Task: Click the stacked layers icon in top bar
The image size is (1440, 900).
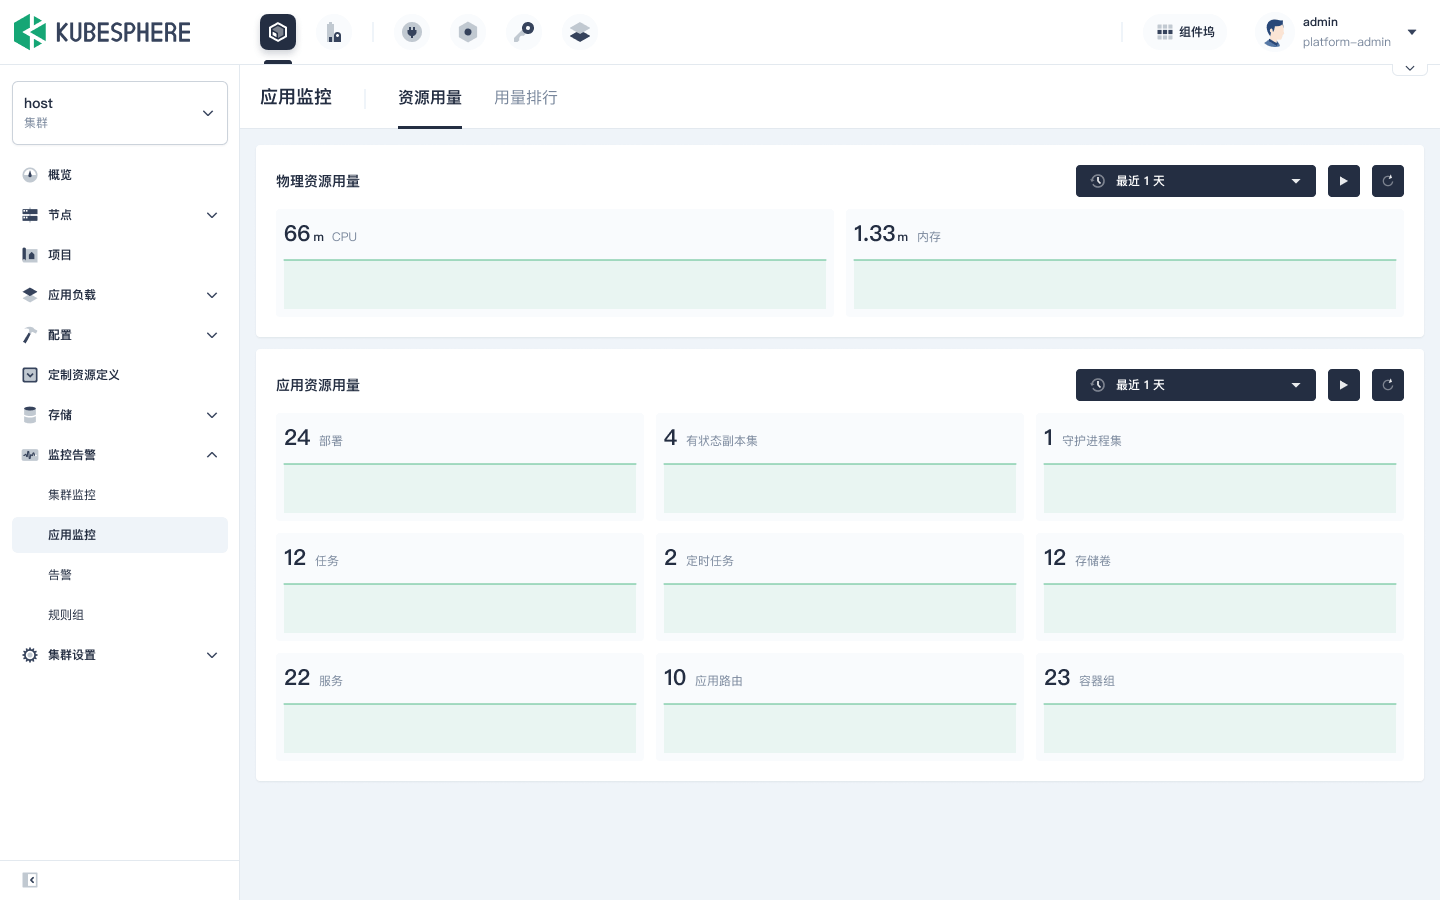Action: click(580, 32)
